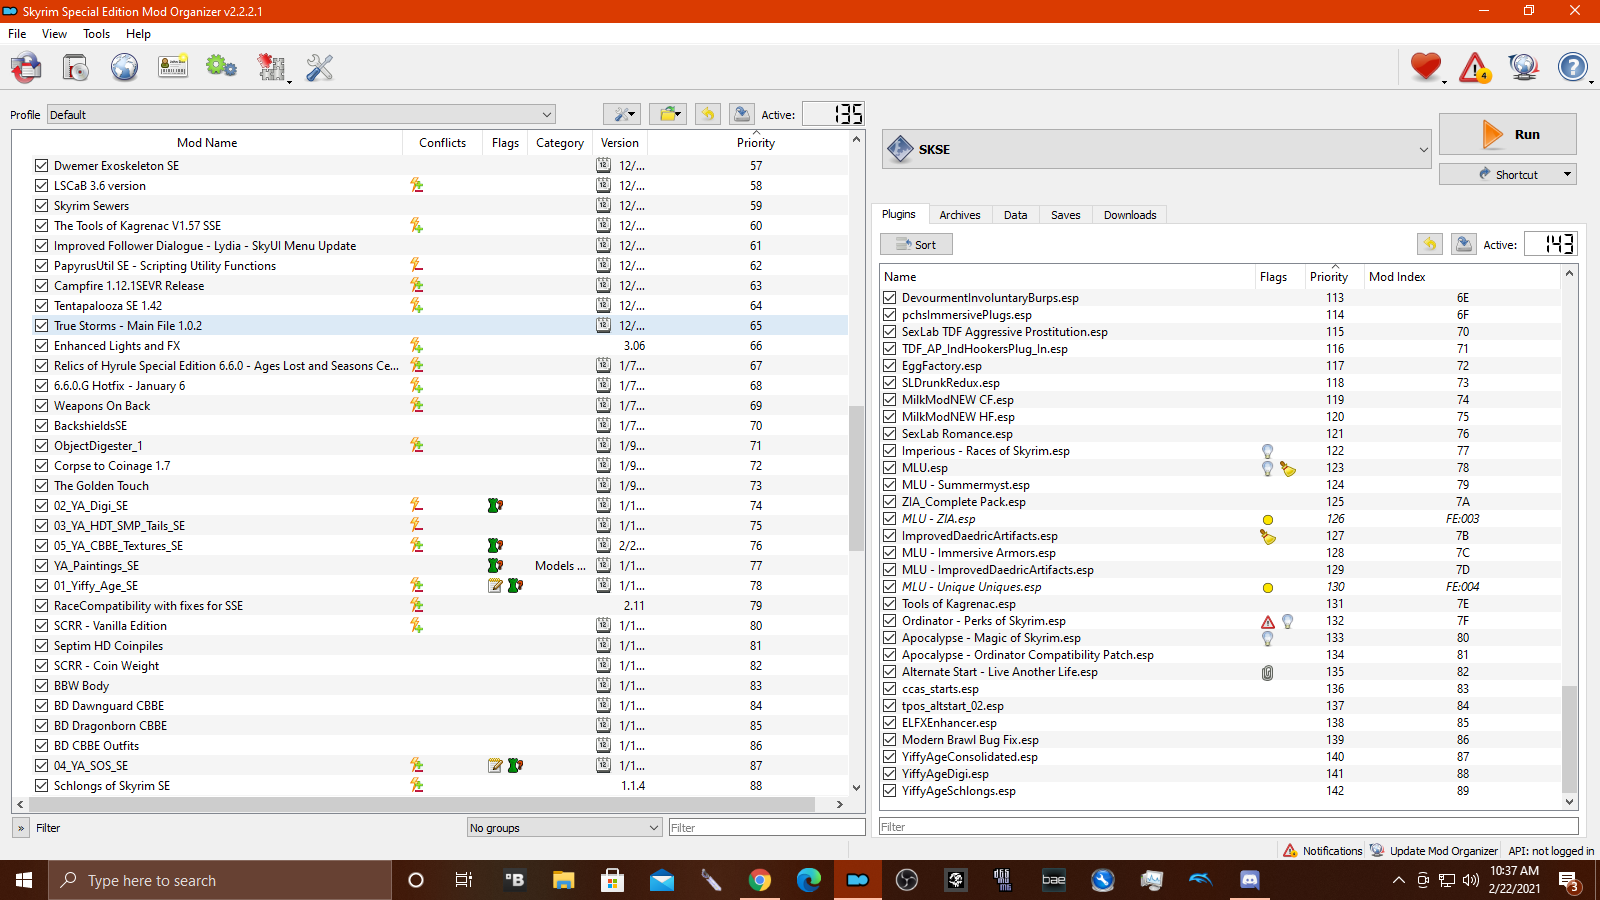The width and height of the screenshot is (1600, 900).
Task: Sort the mod list by Mod Name header
Action: coord(207,142)
